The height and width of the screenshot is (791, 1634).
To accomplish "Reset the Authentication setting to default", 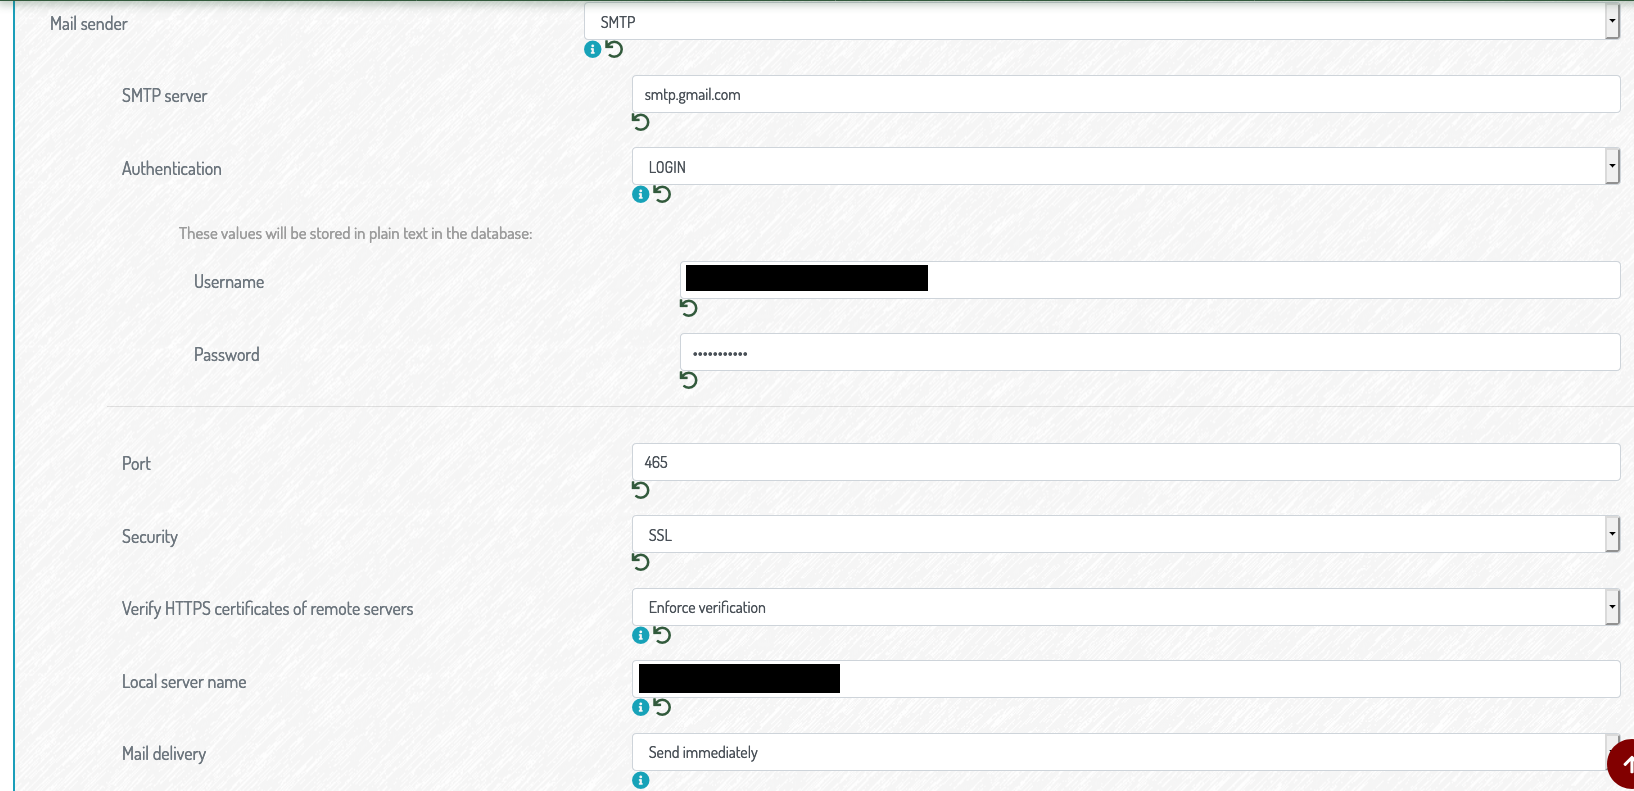I will (x=662, y=194).
